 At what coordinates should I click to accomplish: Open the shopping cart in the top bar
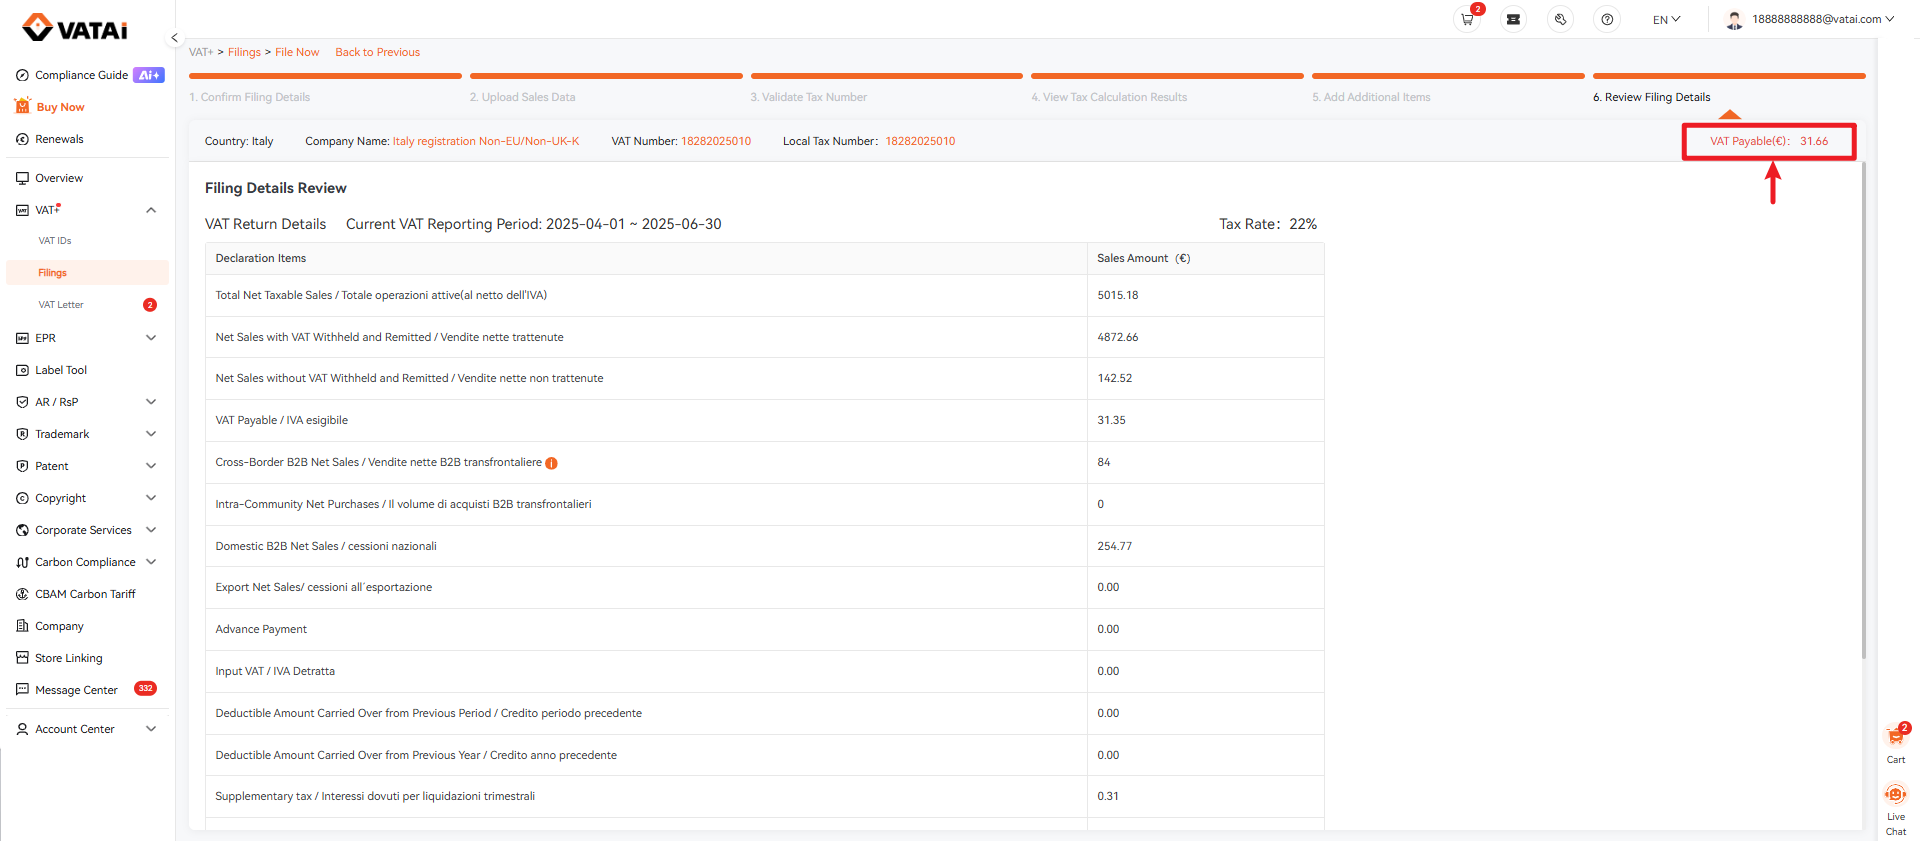(x=1467, y=19)
